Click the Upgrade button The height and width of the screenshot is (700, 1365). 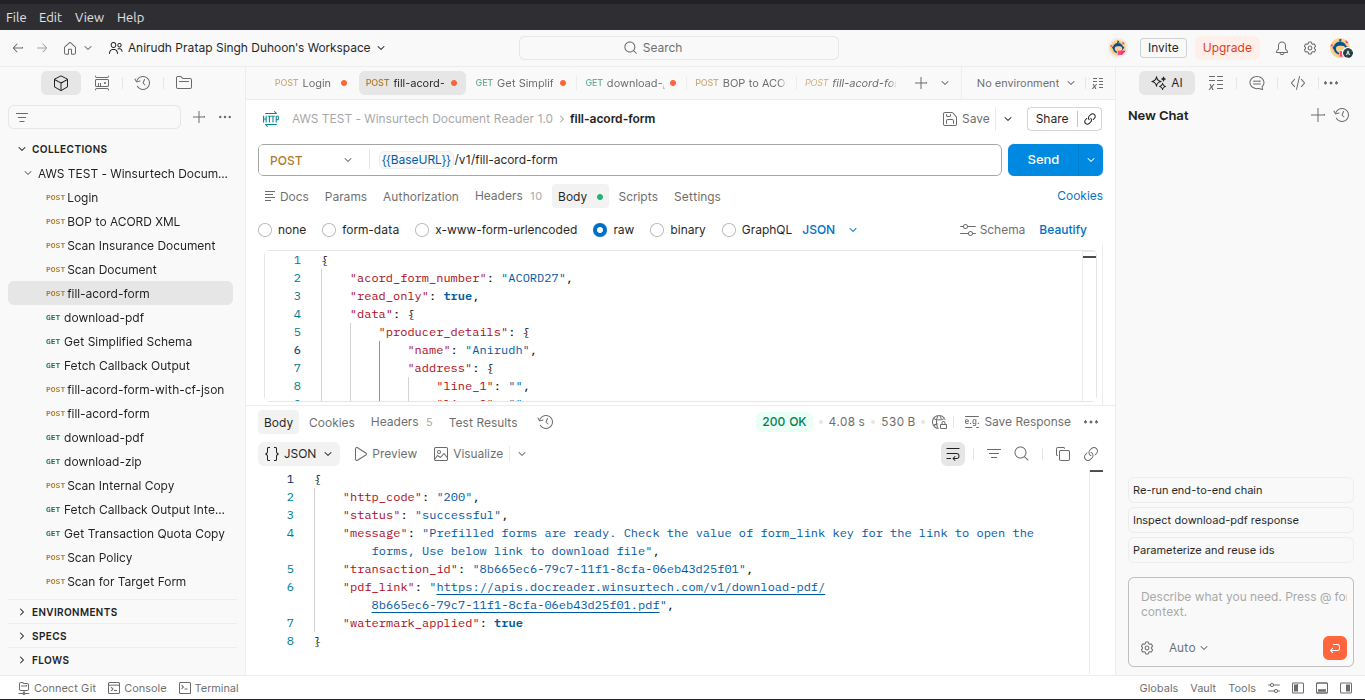click(x=1227, y=48)
